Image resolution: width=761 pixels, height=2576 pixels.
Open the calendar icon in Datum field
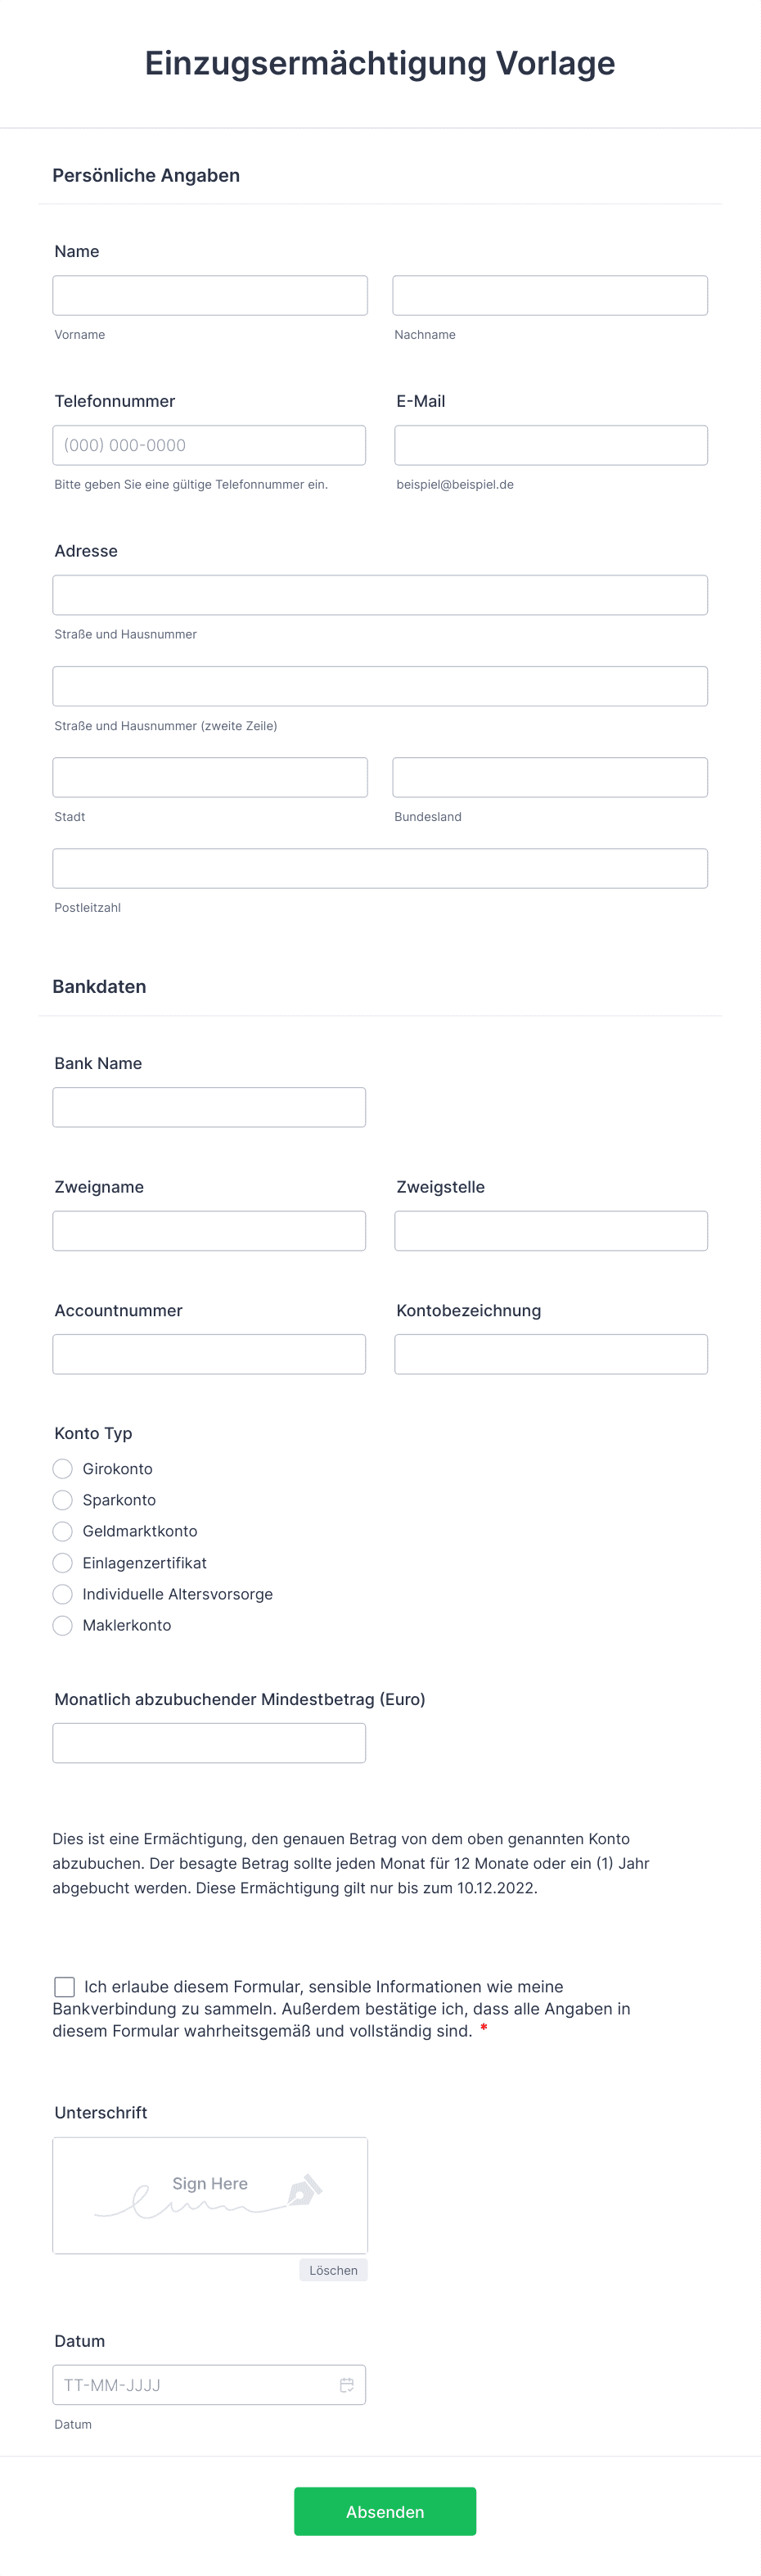[346, 2384]
